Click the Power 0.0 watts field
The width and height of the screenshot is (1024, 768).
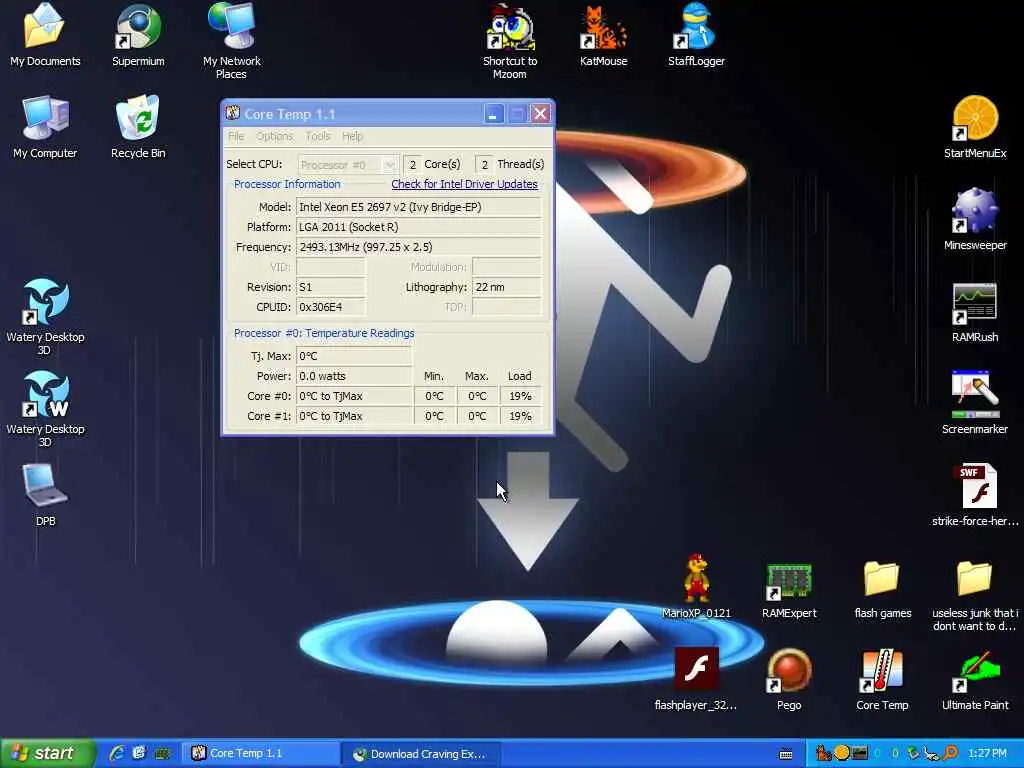click(x=354, y=376)
